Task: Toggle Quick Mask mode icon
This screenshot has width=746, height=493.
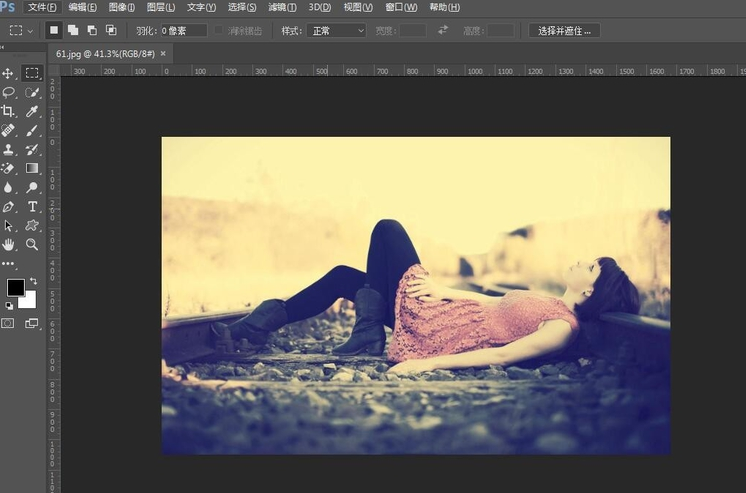Action: click(x=9, y=323)
